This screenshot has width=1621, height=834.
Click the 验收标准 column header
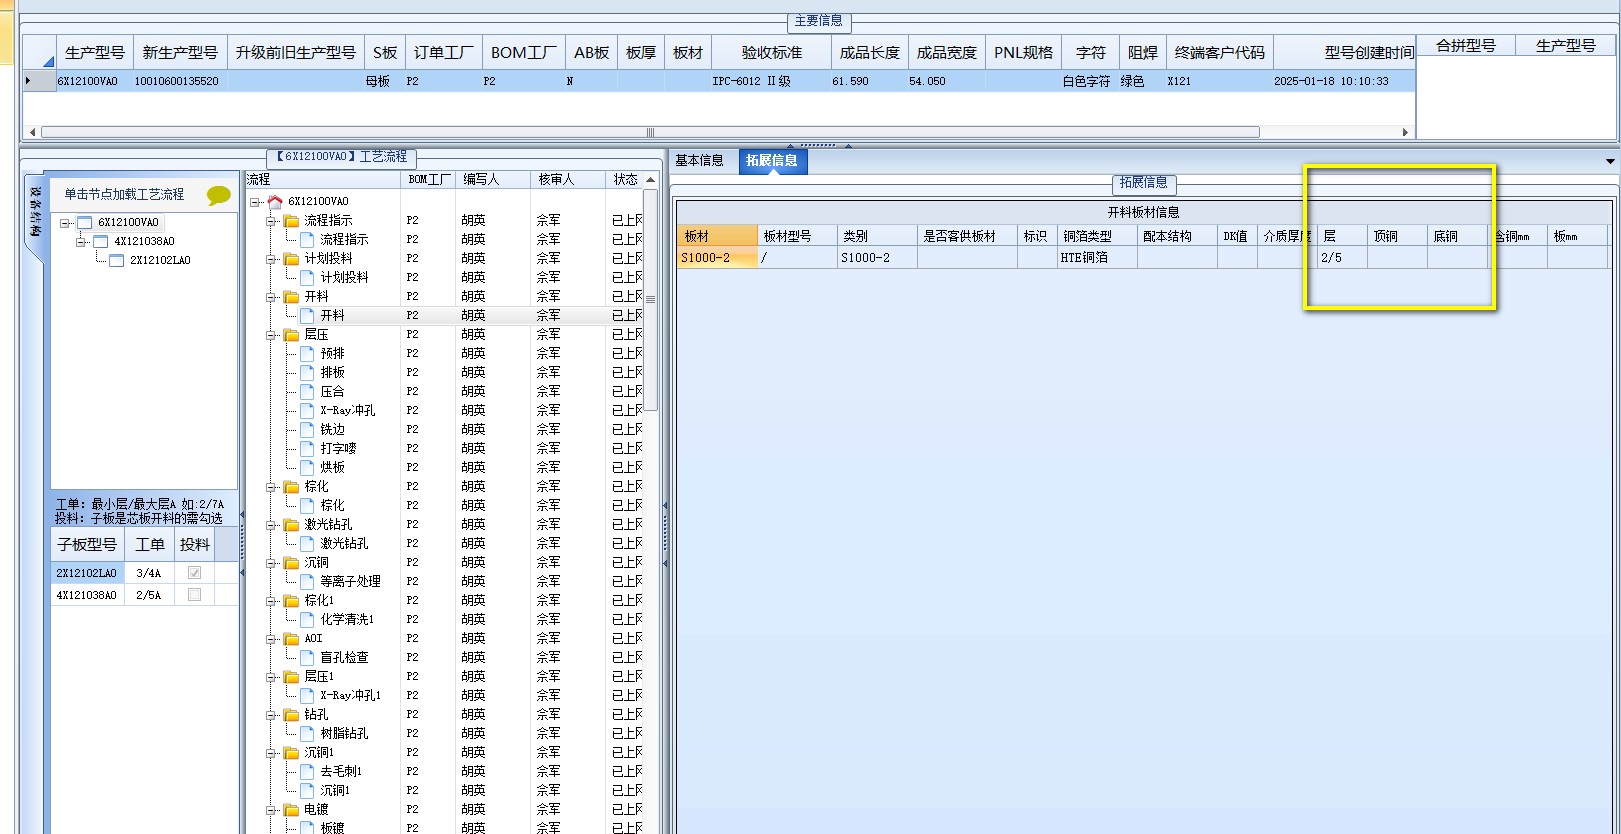click(771, 52)
